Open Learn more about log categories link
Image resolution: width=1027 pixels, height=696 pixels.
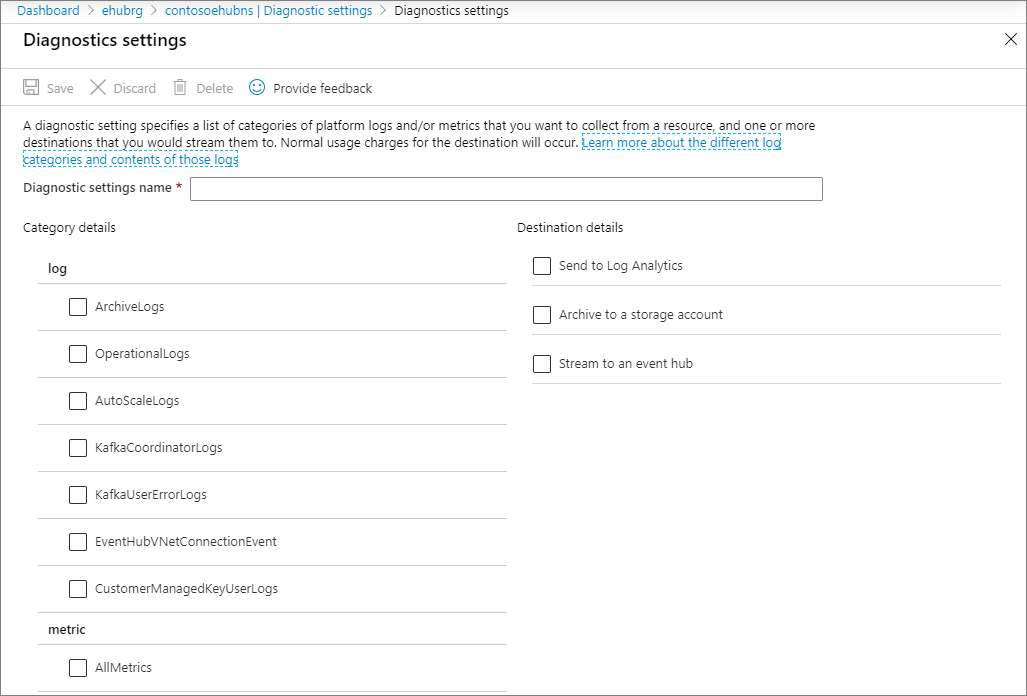point(680,143)
